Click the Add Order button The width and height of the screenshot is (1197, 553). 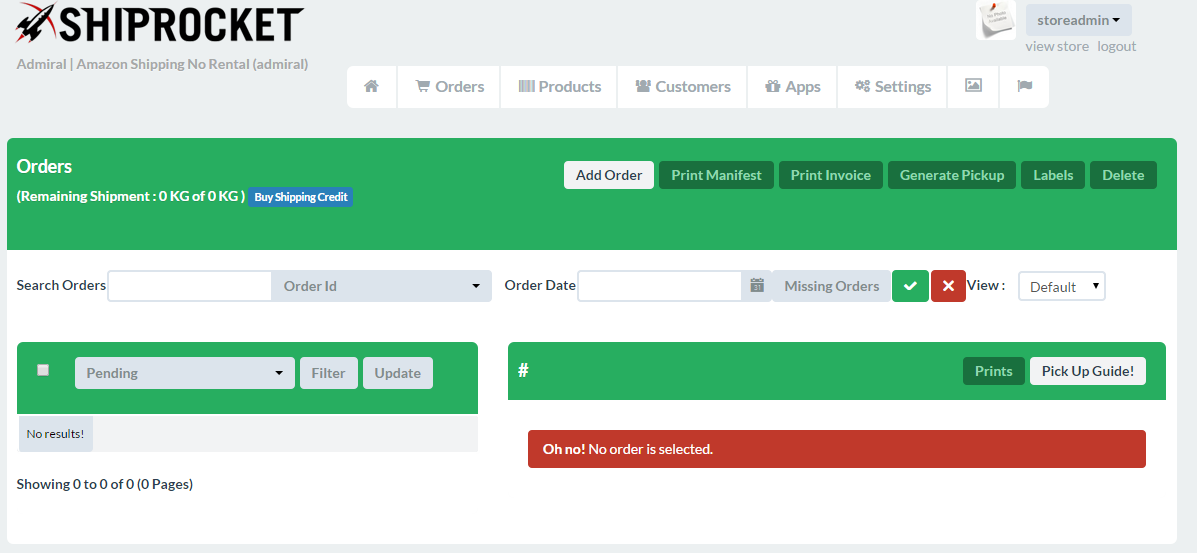click(x=608, y=175)
